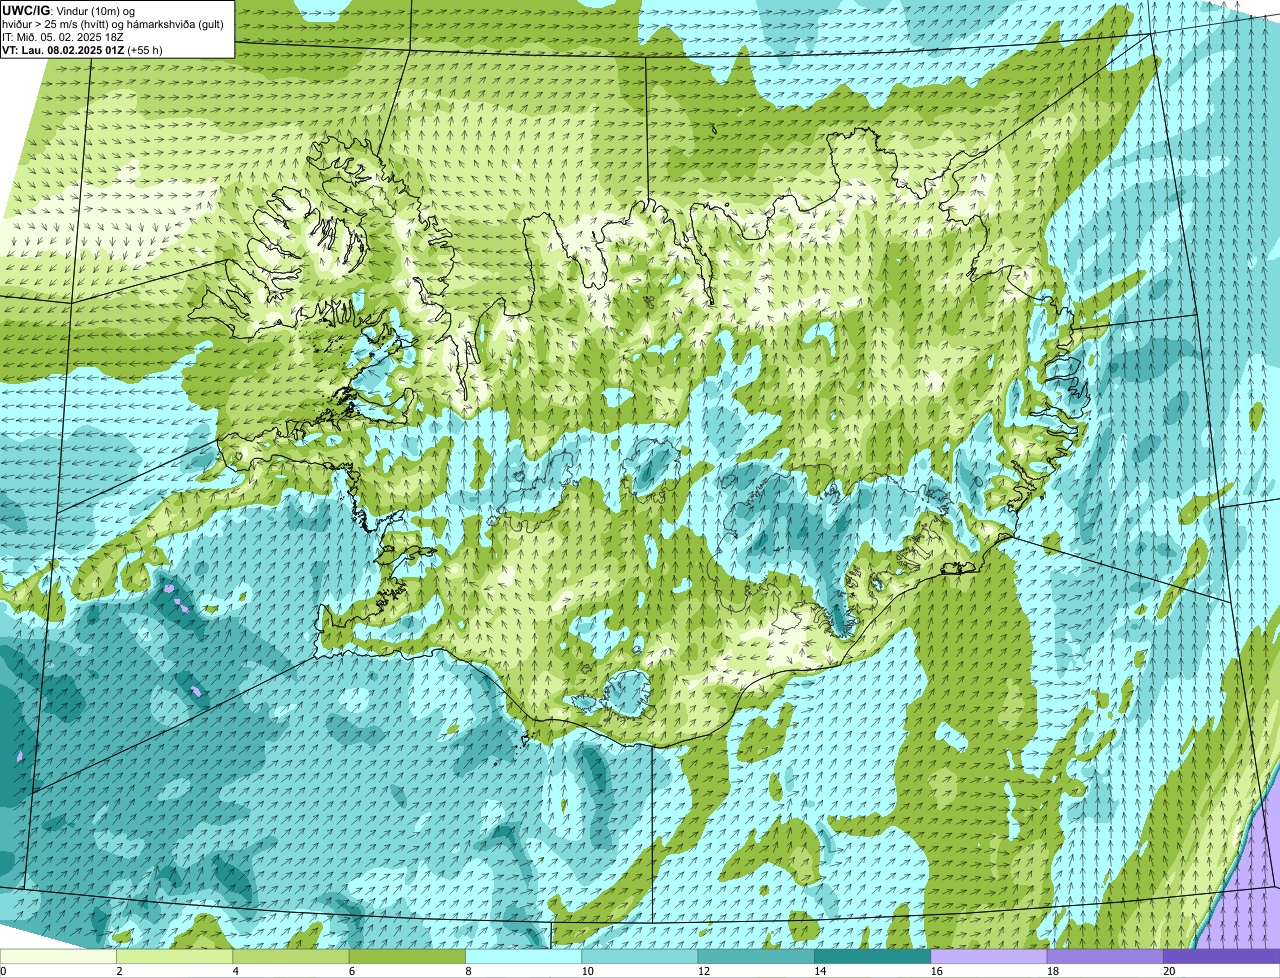Click the legend tick label '10'
The height and width of the screenshot is (978, 1280).
586,971
